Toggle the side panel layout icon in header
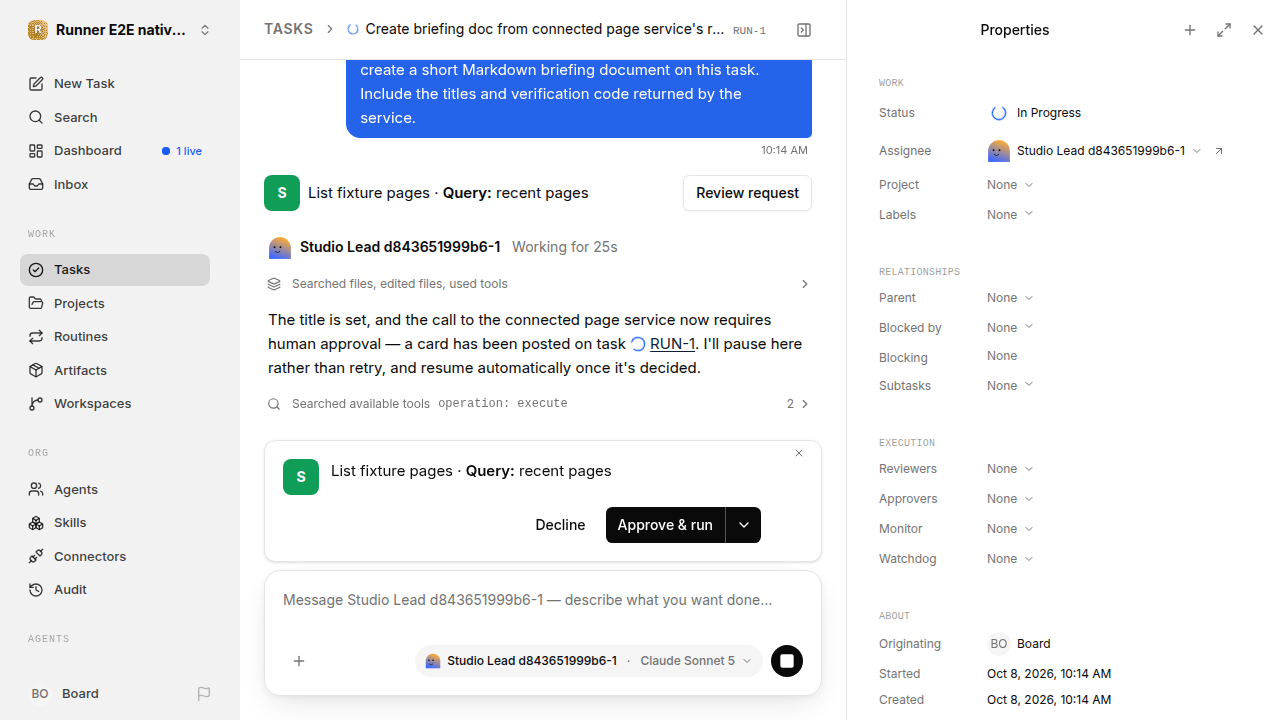1280x720 pixels. pos(804,30)
